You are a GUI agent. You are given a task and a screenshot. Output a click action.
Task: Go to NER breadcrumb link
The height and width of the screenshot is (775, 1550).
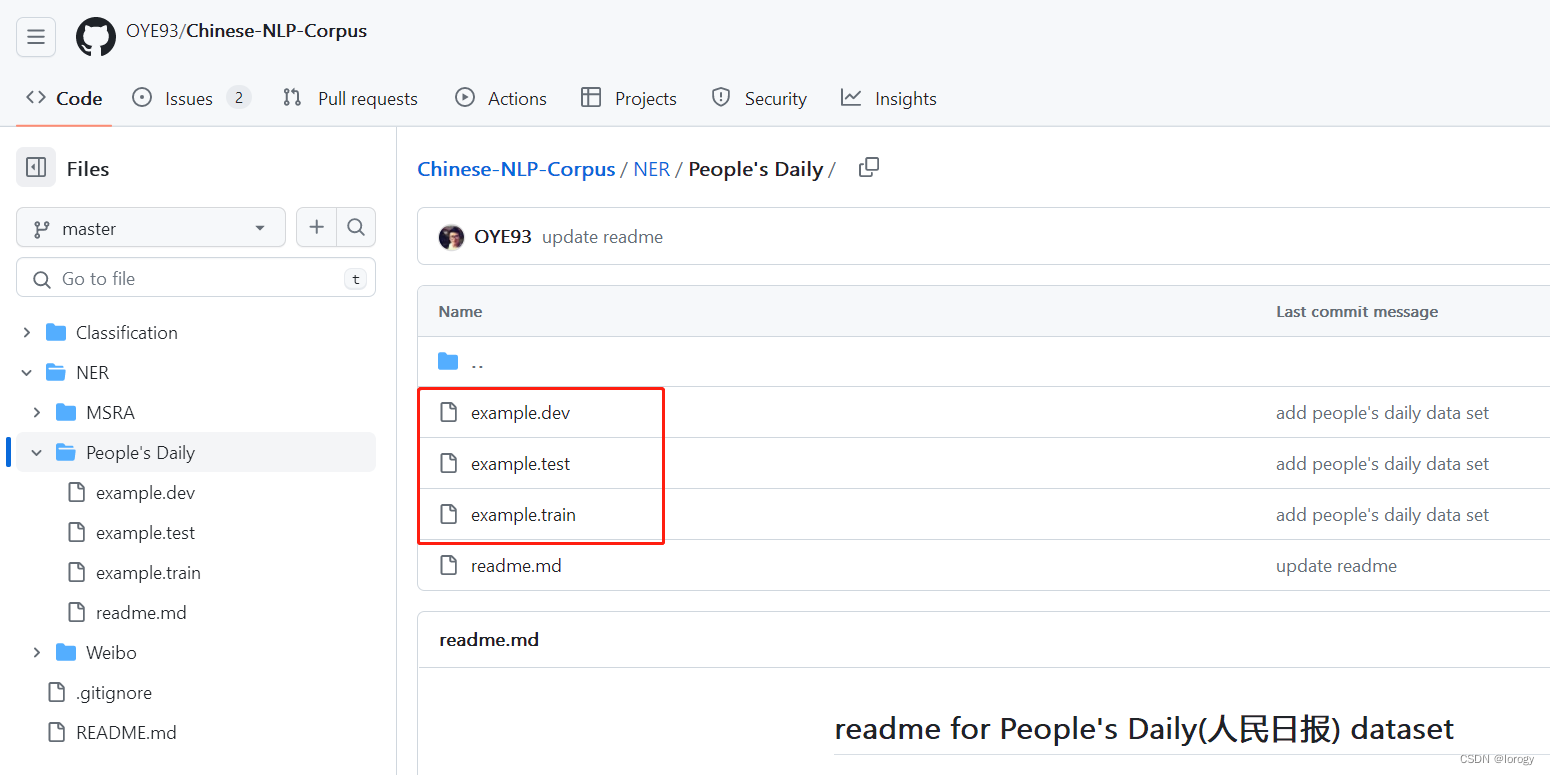[652, 169]
